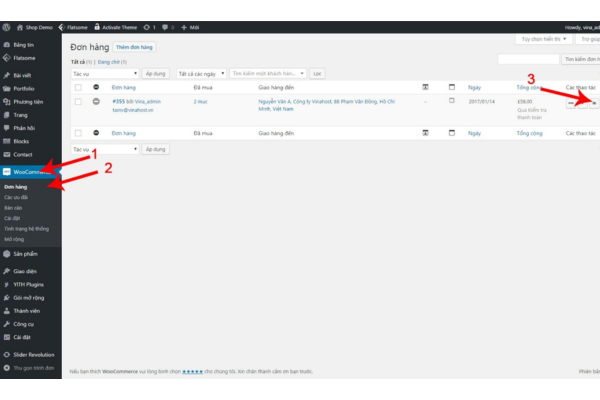Open the Vina_admin customer link
The height and width of the screenshot is (400, 600).
(148, 101)
